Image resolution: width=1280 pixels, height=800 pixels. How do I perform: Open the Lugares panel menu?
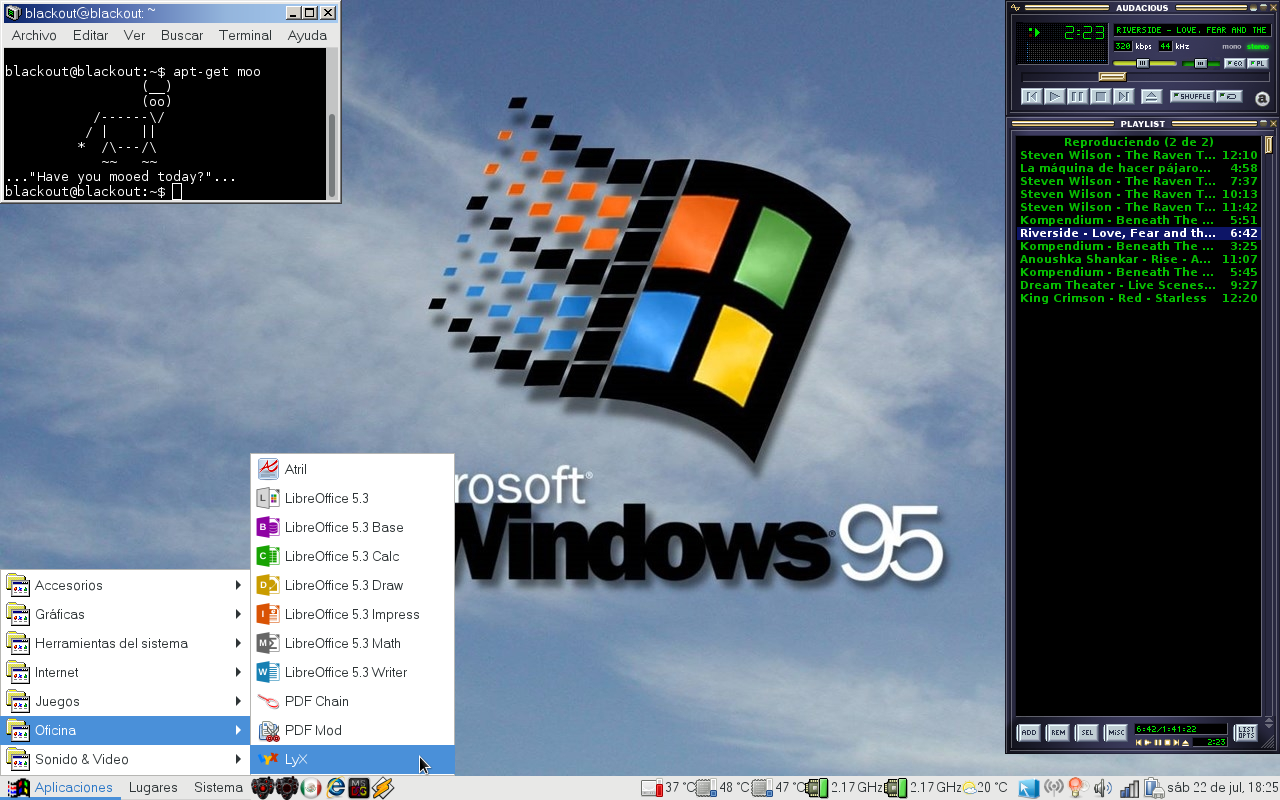tap(153, 787)
